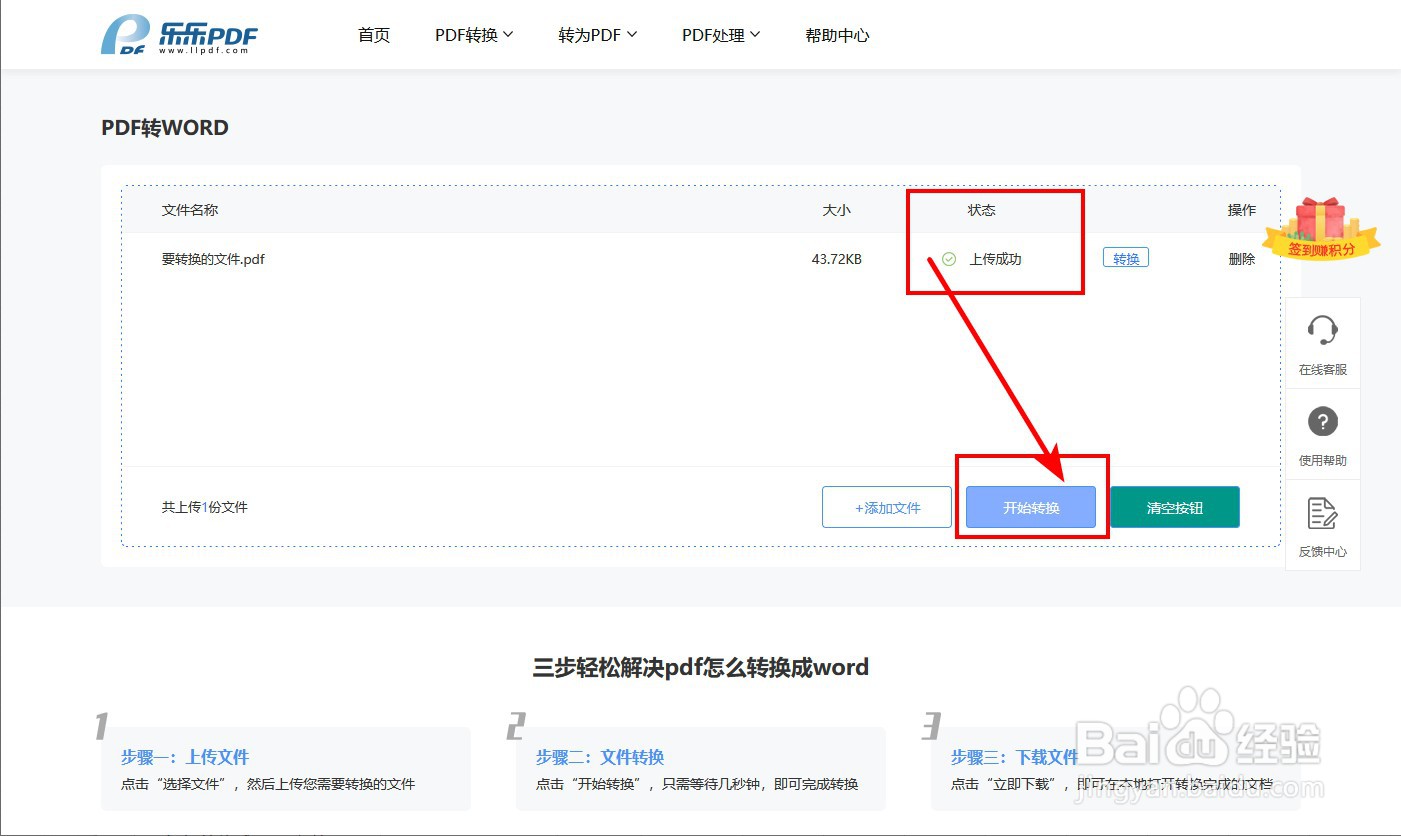Image resolution: width=1401 pixels, height=836 pixels.
Task: Expand the PDF转换 dropdown menu
Action: [473, 34]
